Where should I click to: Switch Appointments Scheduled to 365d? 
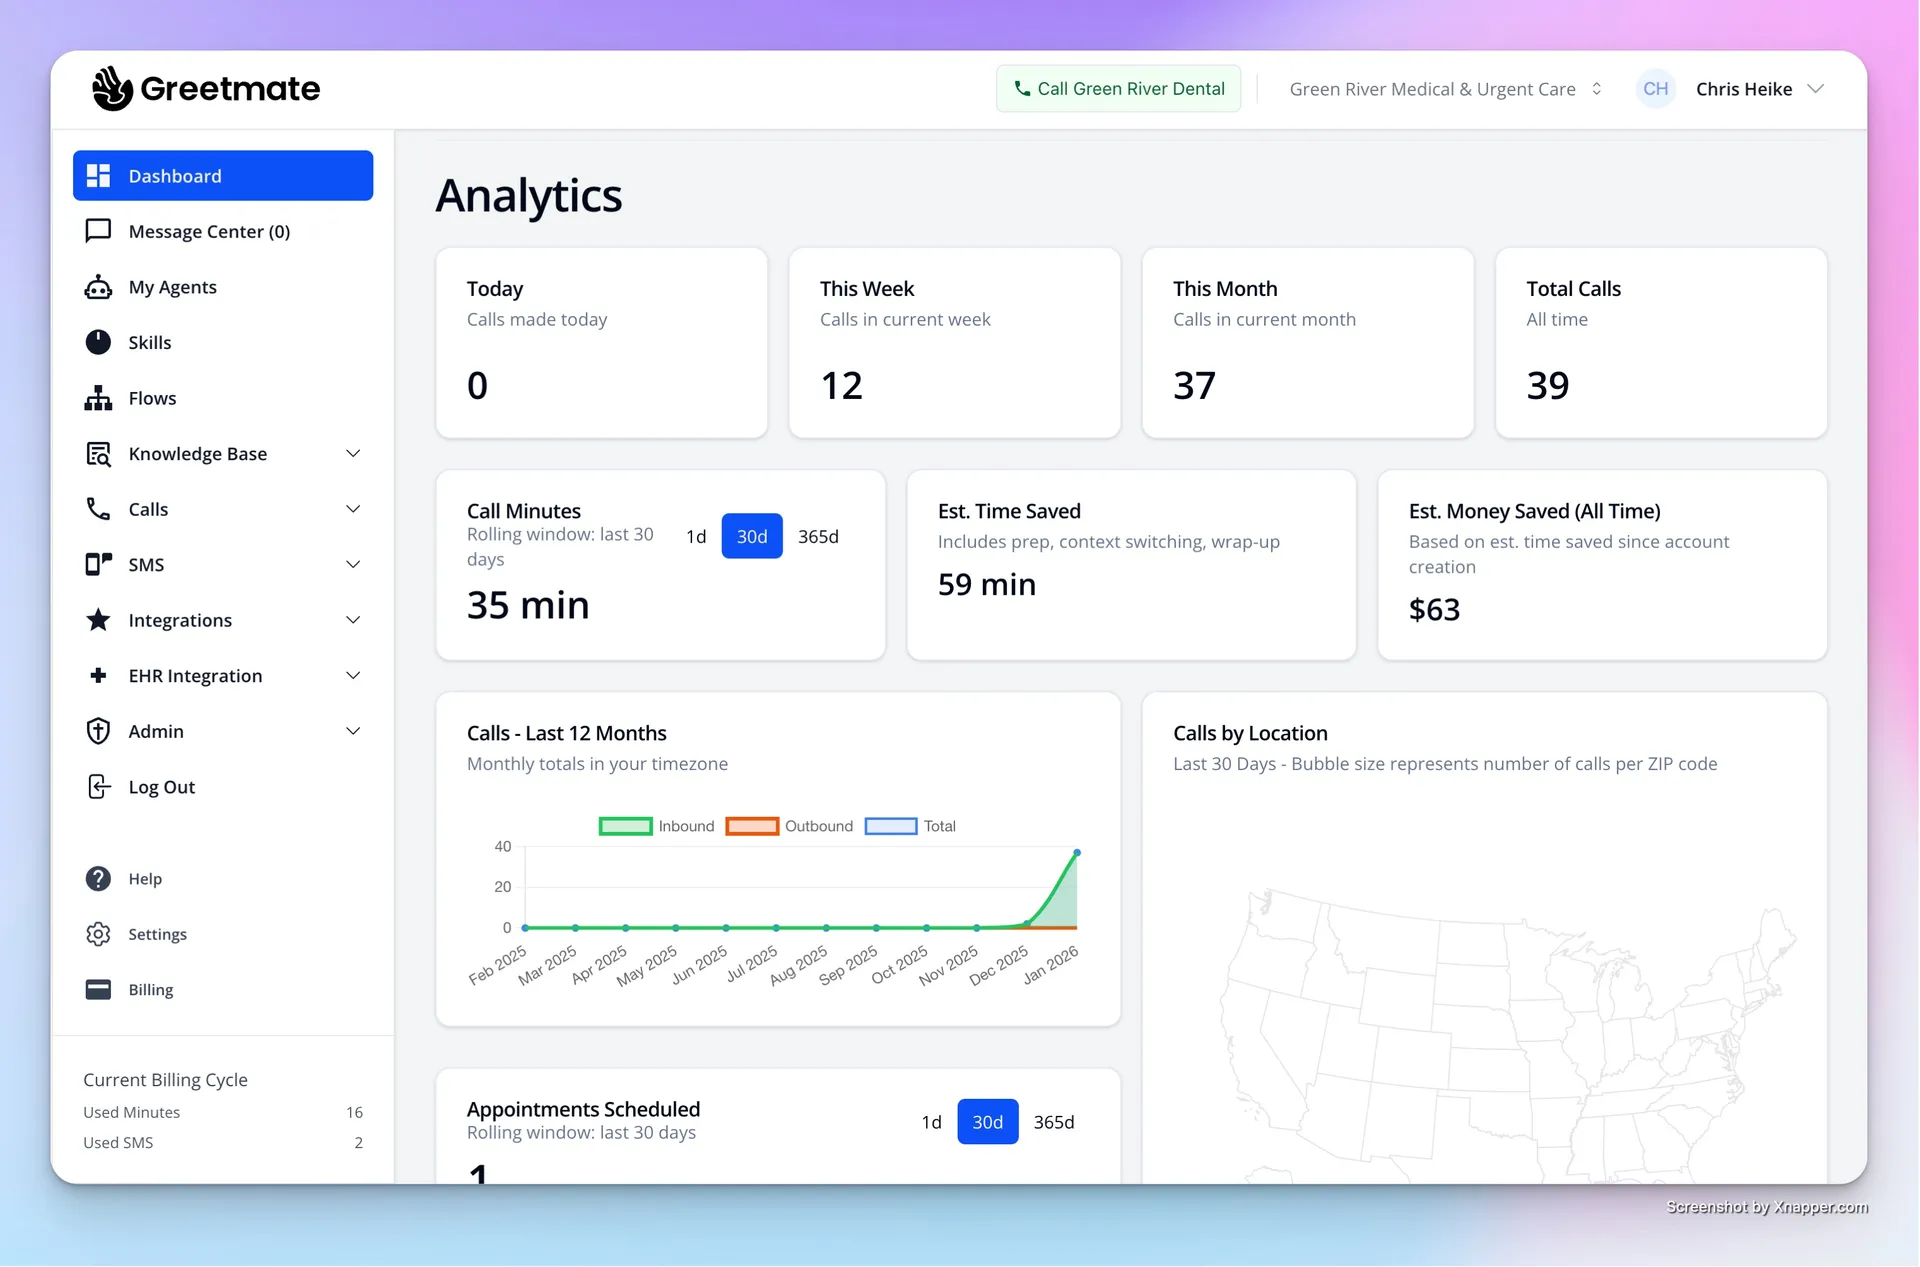(1054, 1121)
